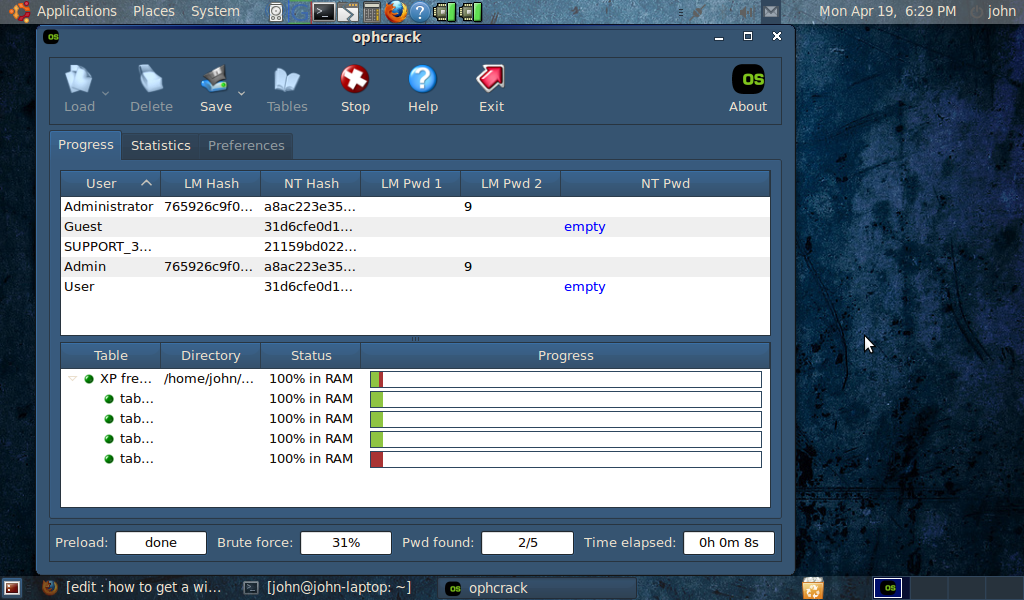Viewport: 1024px width, 600px height.
Task: Open the Trash icon in bottom panel
Action: 812,588
